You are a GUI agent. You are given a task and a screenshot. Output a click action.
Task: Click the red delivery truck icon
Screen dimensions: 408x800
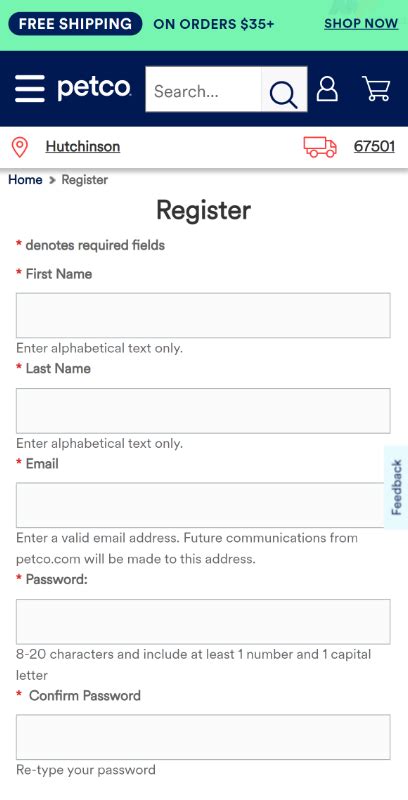pyautogui.click(x=320, y=147)
